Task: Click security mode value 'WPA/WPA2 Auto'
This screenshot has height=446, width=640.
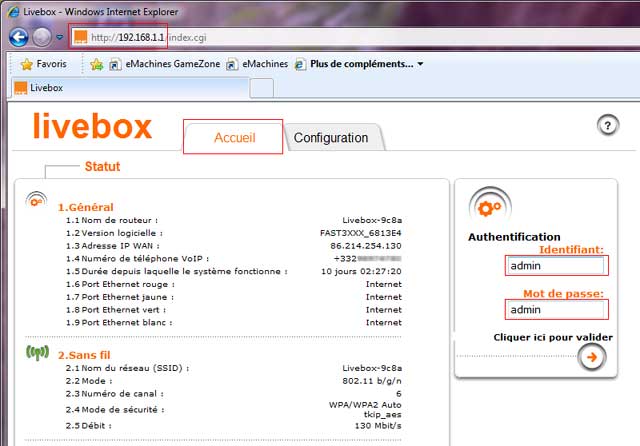Action: [x=365, y=405]
